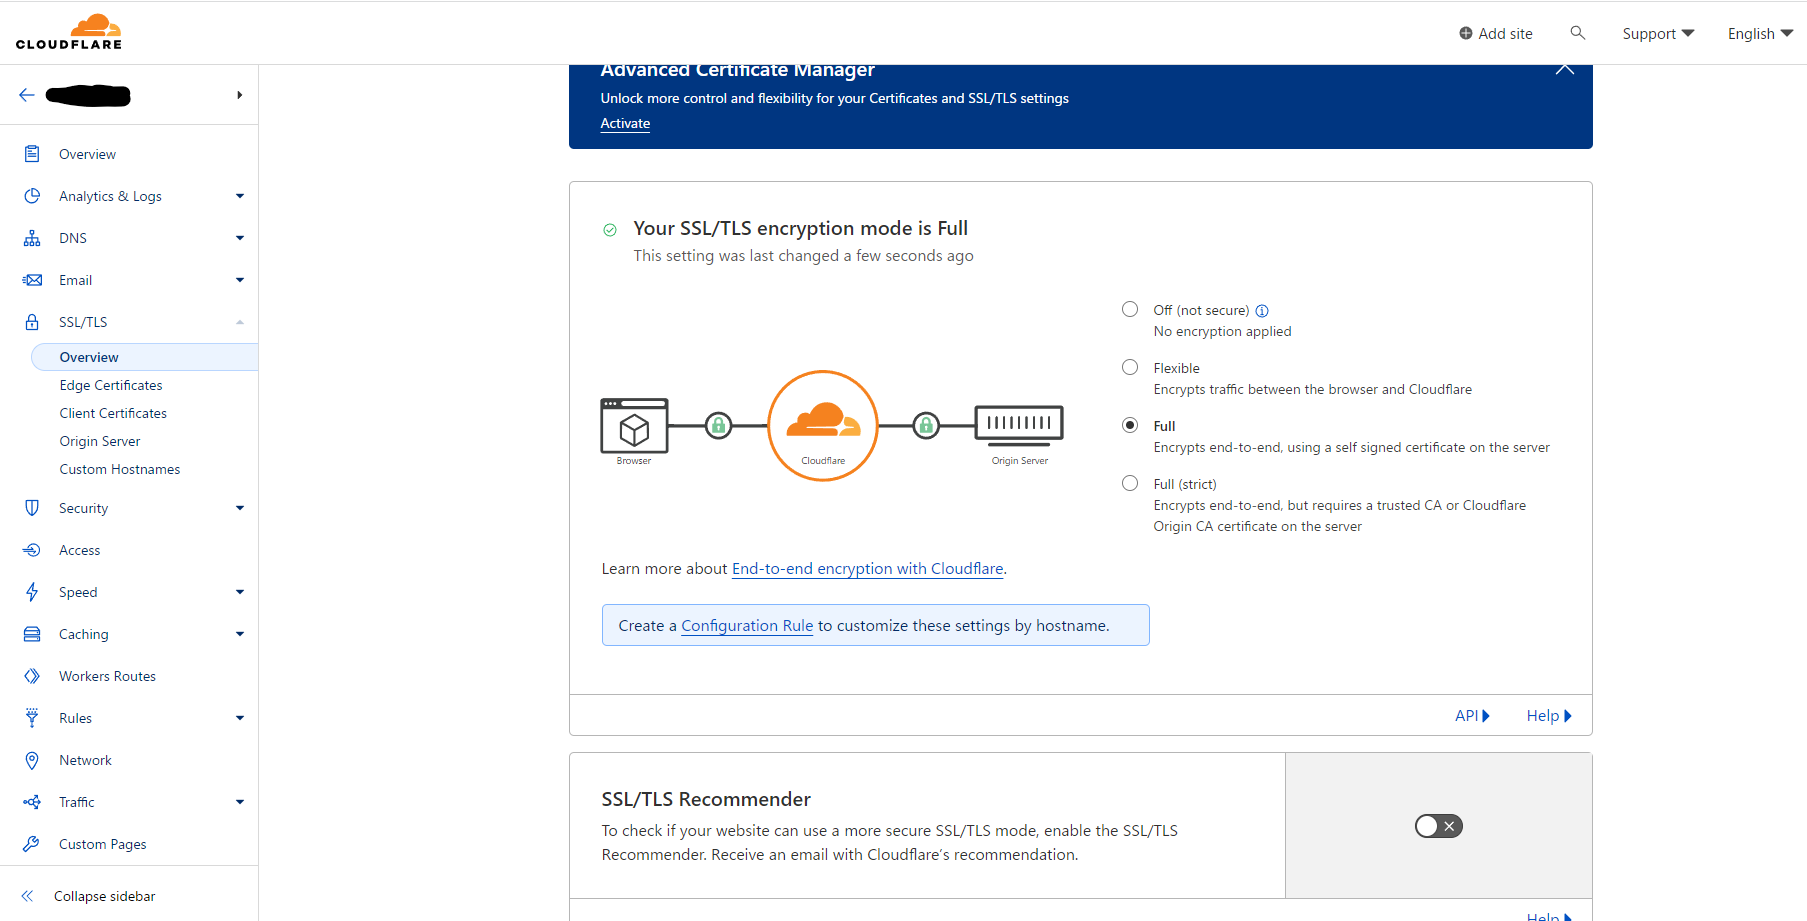The width and height of the screenshot is (1807, 921).
Task: Click the DNS network tree icon
Action: [32, 238]
